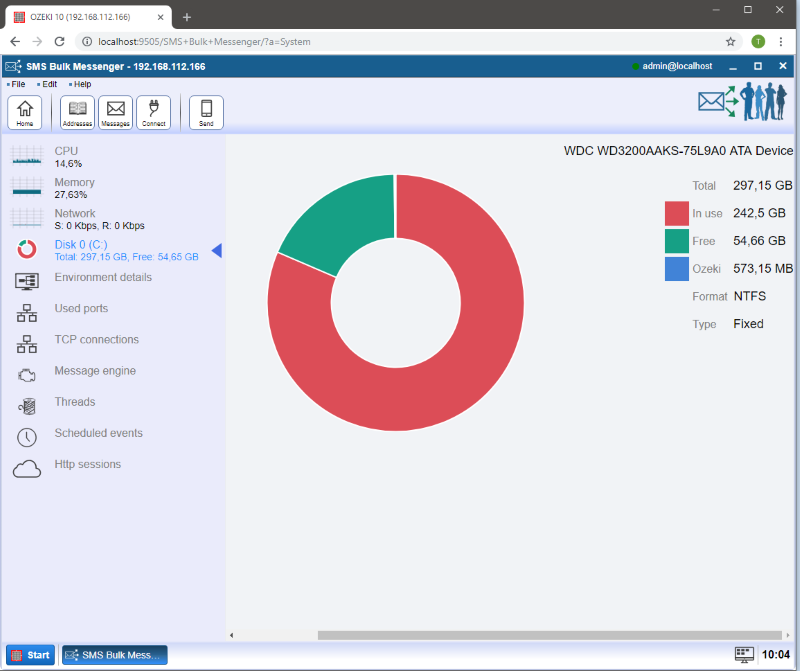Open Environment details panel
800x671 pixels.
coord(102,278)
